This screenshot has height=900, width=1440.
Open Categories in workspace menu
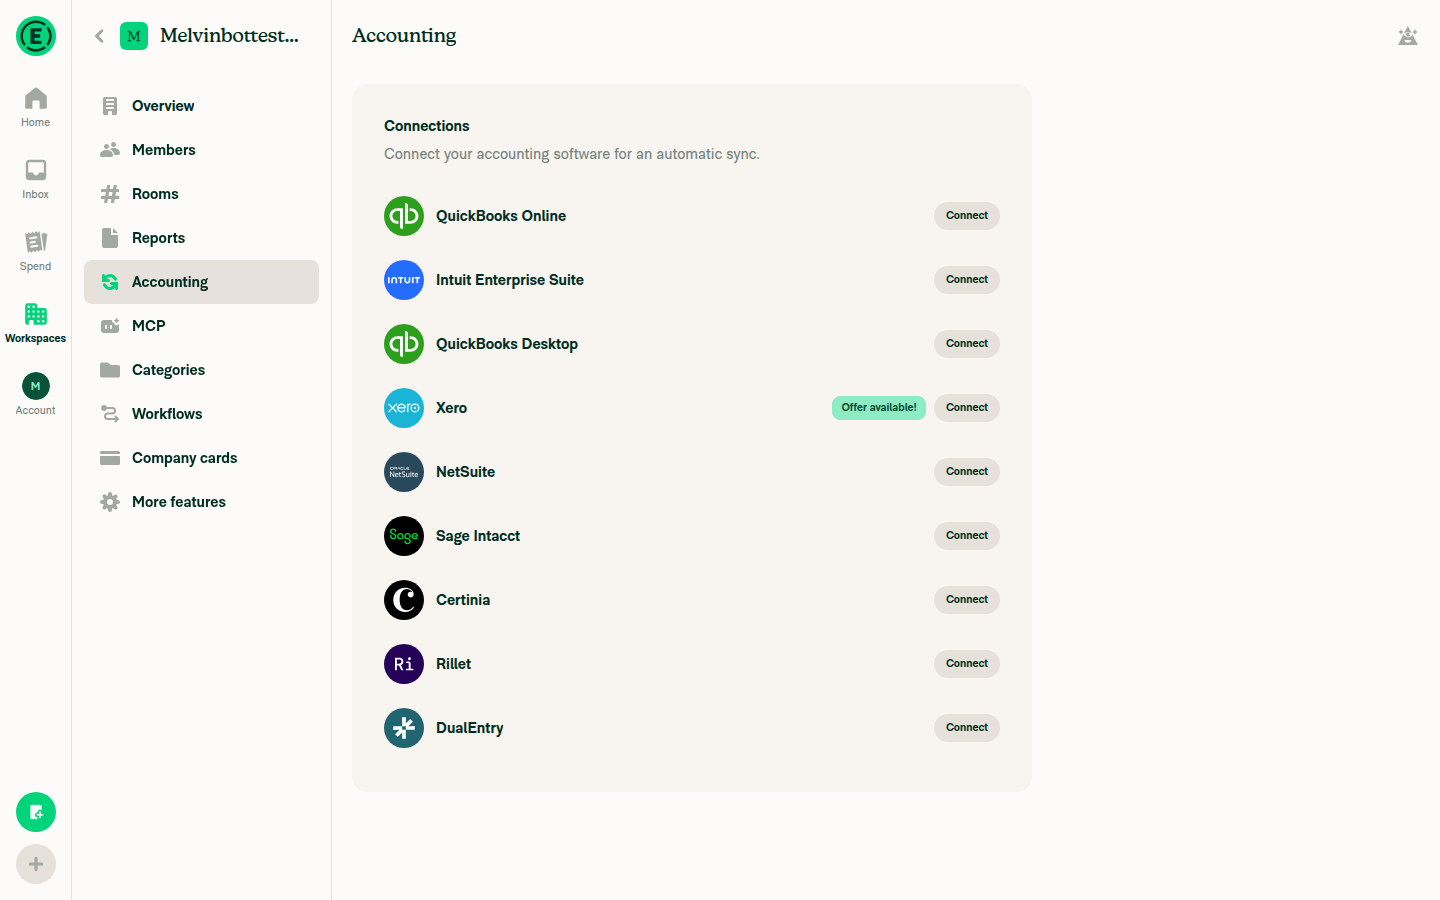(201, 370)
